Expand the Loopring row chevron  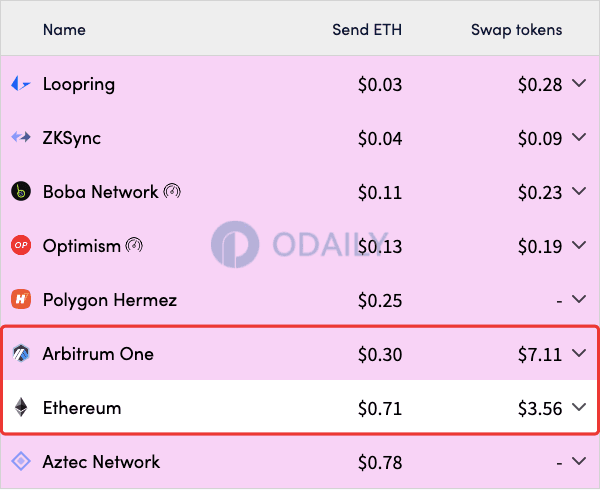(579, 83)
